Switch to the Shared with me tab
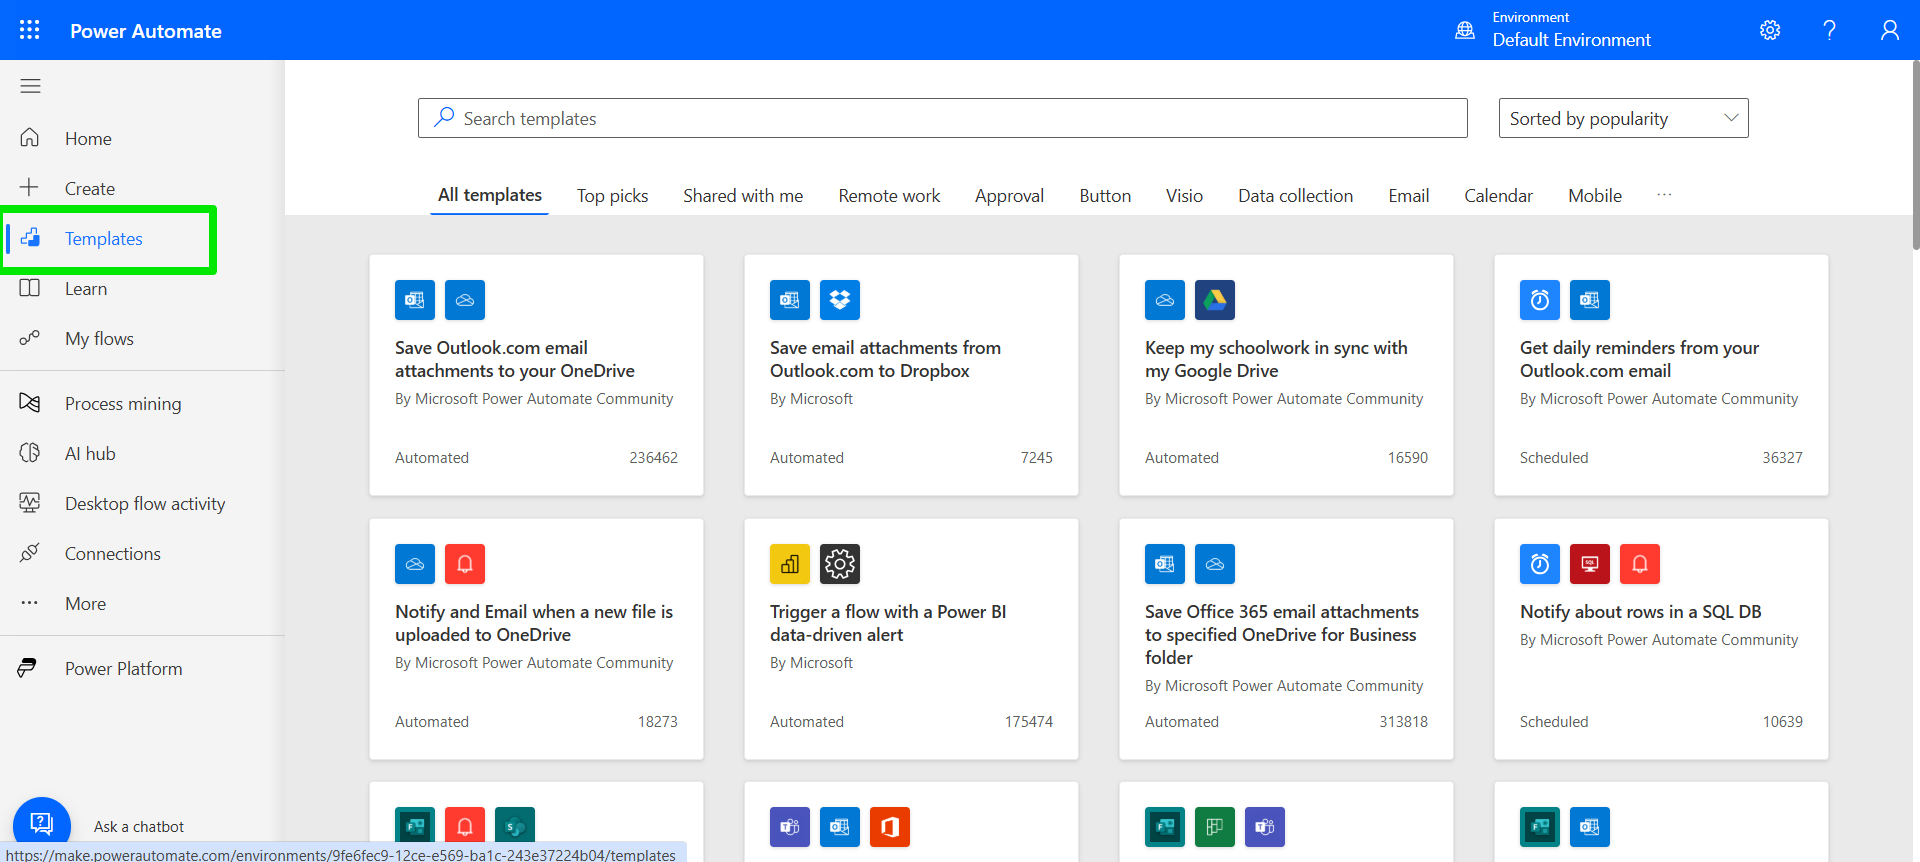This screenshot has height=862, width=1920. (x=743, y=196)
